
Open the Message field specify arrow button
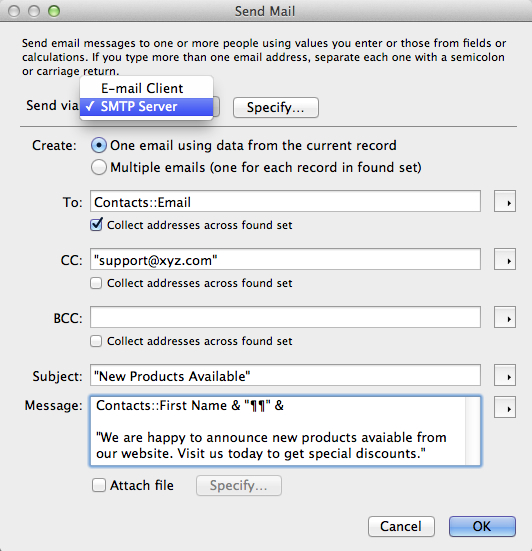click(505, 407)
